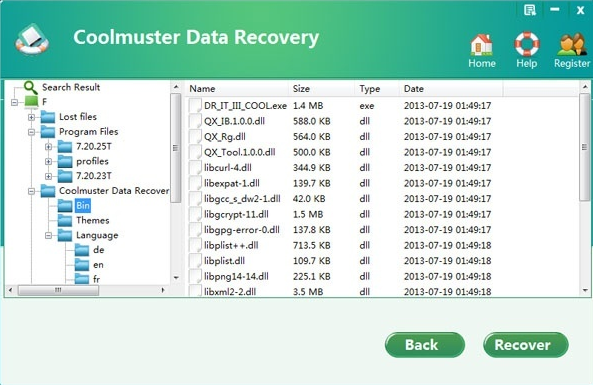The image size is (593, 385).
Task: Open the Register users icon
Action: (572, 45)
